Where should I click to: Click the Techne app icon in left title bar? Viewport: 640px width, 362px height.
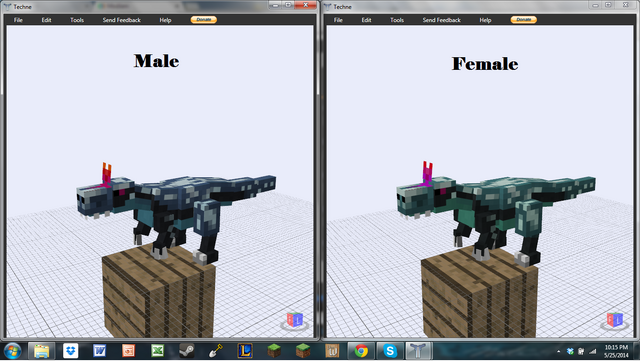coord(8,7)
